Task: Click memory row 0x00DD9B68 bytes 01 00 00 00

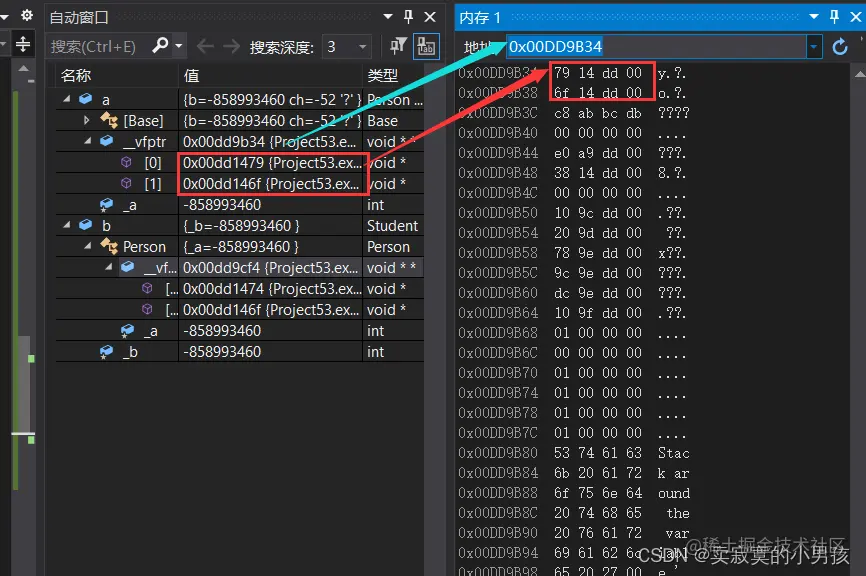Action: (x=598, y=333)
